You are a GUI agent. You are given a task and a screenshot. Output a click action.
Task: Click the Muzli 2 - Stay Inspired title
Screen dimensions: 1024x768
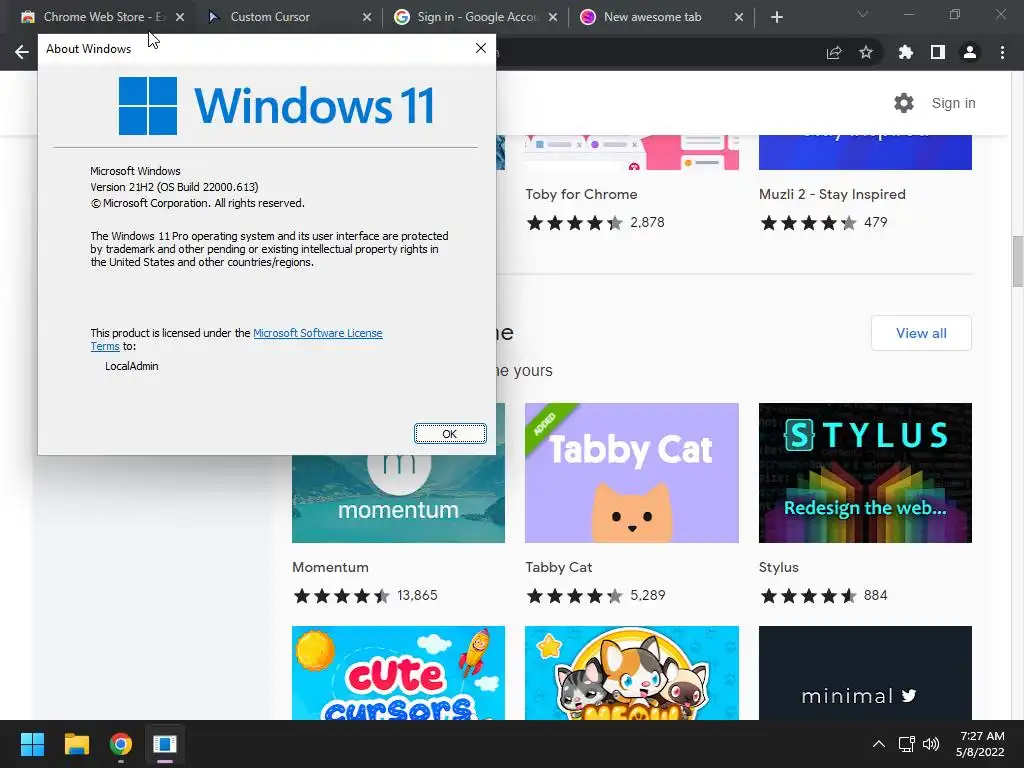pyautogui.click(x=832, y=194)
